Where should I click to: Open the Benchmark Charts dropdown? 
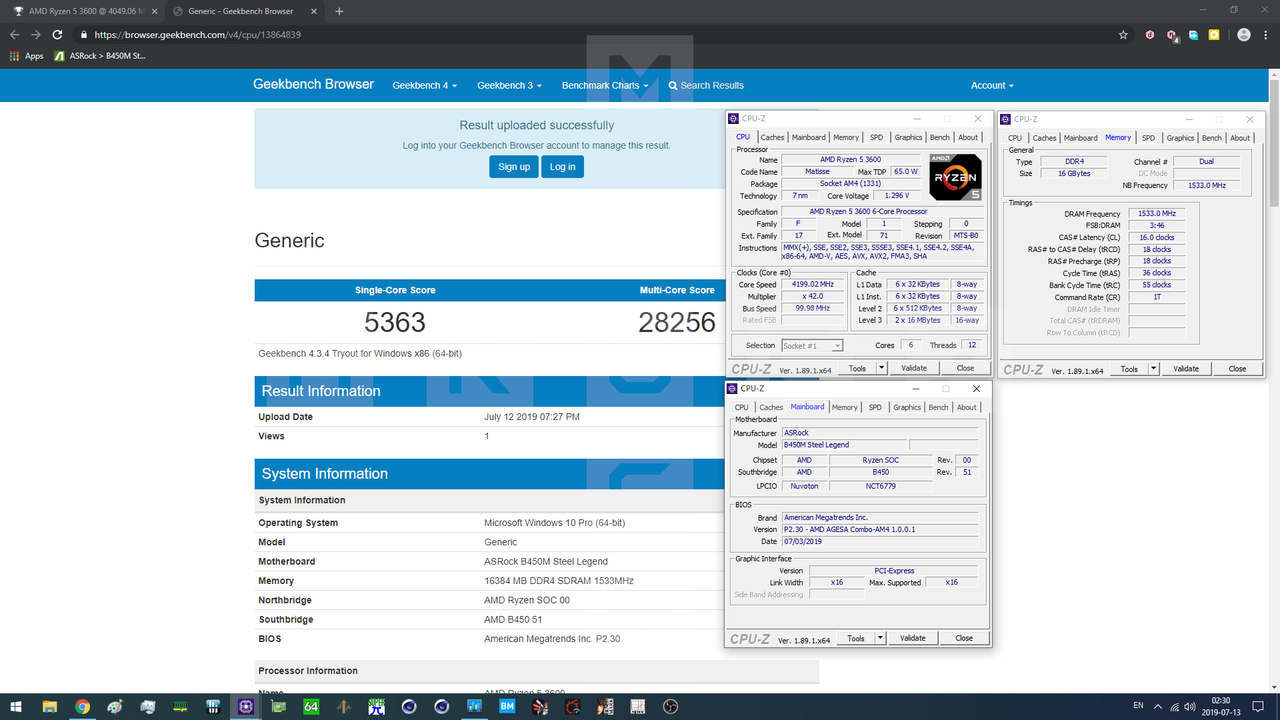tap(604, 86)
